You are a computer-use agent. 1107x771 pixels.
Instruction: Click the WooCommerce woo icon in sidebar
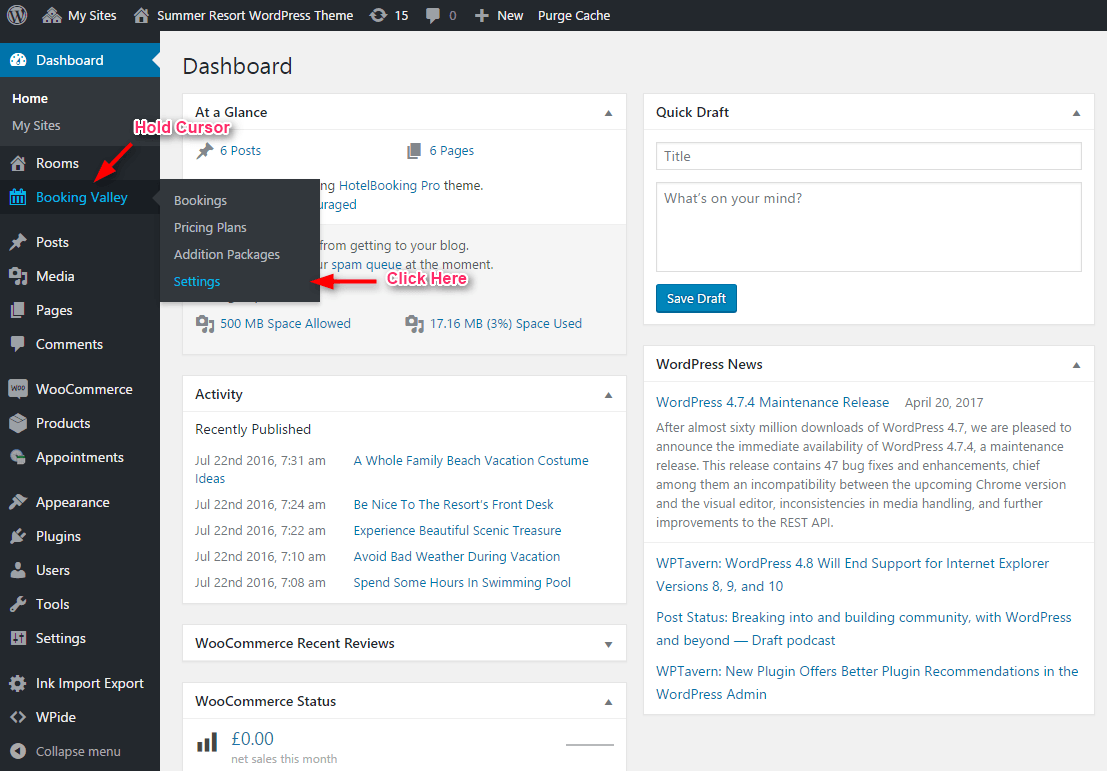click(18, 389)
